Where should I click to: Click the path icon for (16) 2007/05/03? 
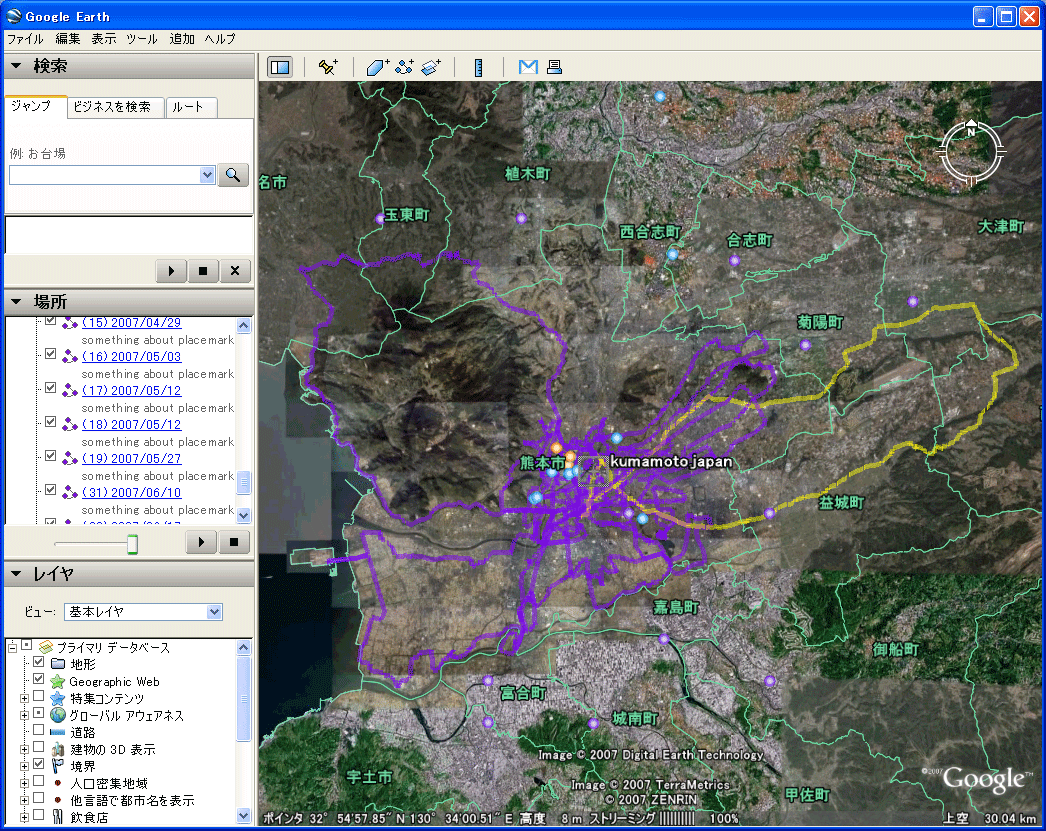pyautogui.click(x=70, y=357)
